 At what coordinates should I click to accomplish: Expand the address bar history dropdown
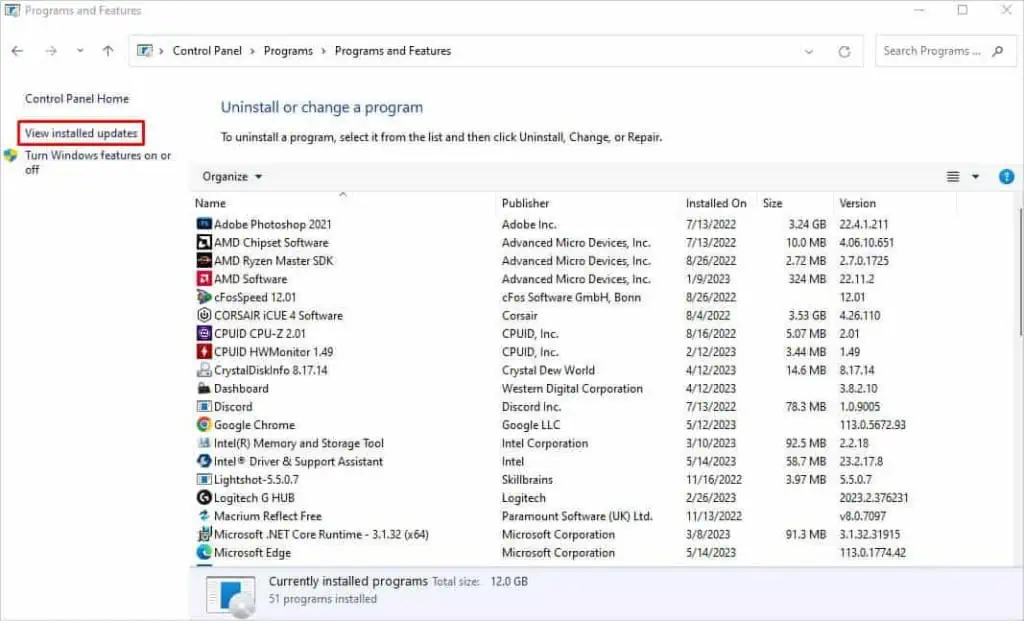(x=808, y=50)
